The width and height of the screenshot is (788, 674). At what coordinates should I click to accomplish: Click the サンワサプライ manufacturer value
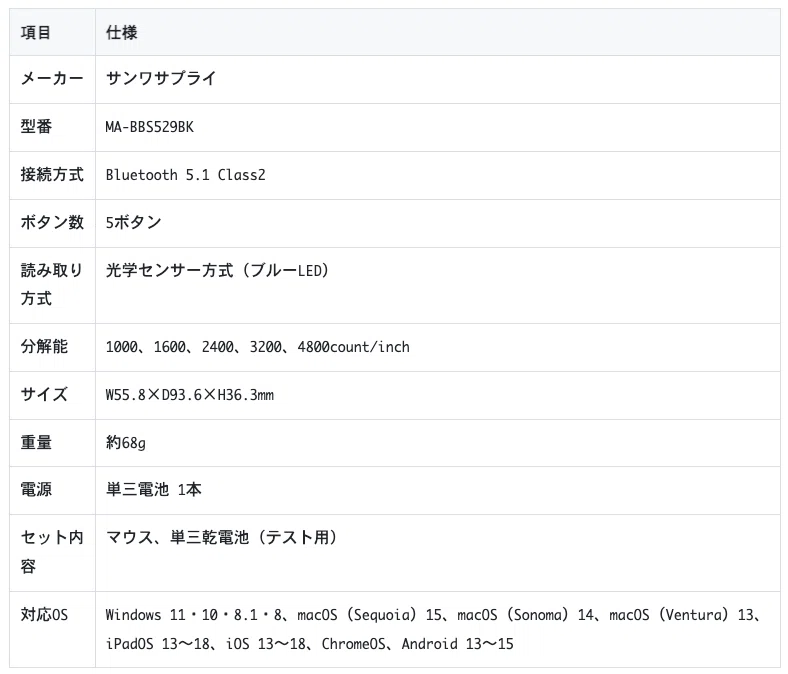(x=161, y=78)
